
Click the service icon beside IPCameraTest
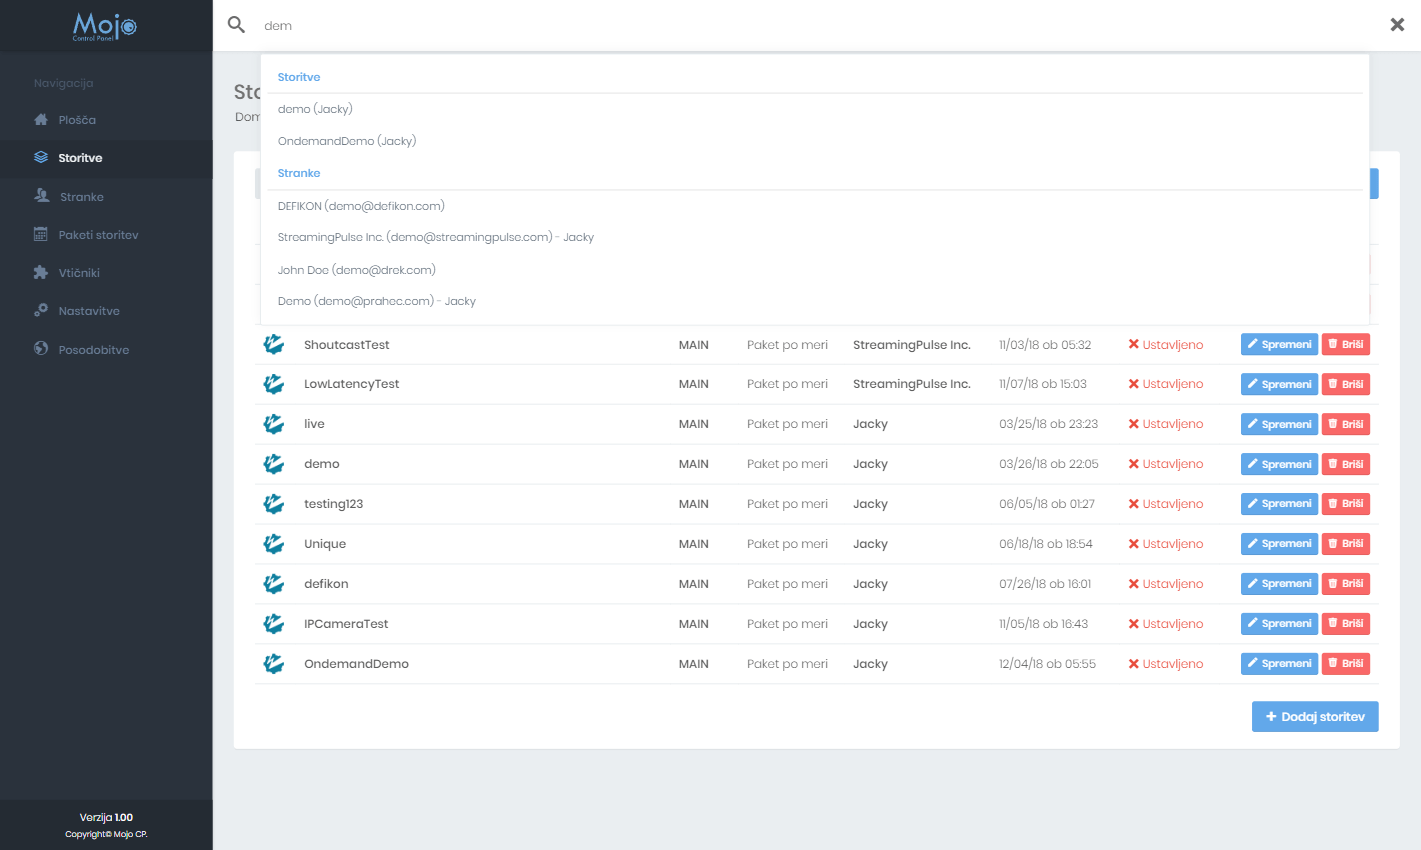[x=273, y=624]
